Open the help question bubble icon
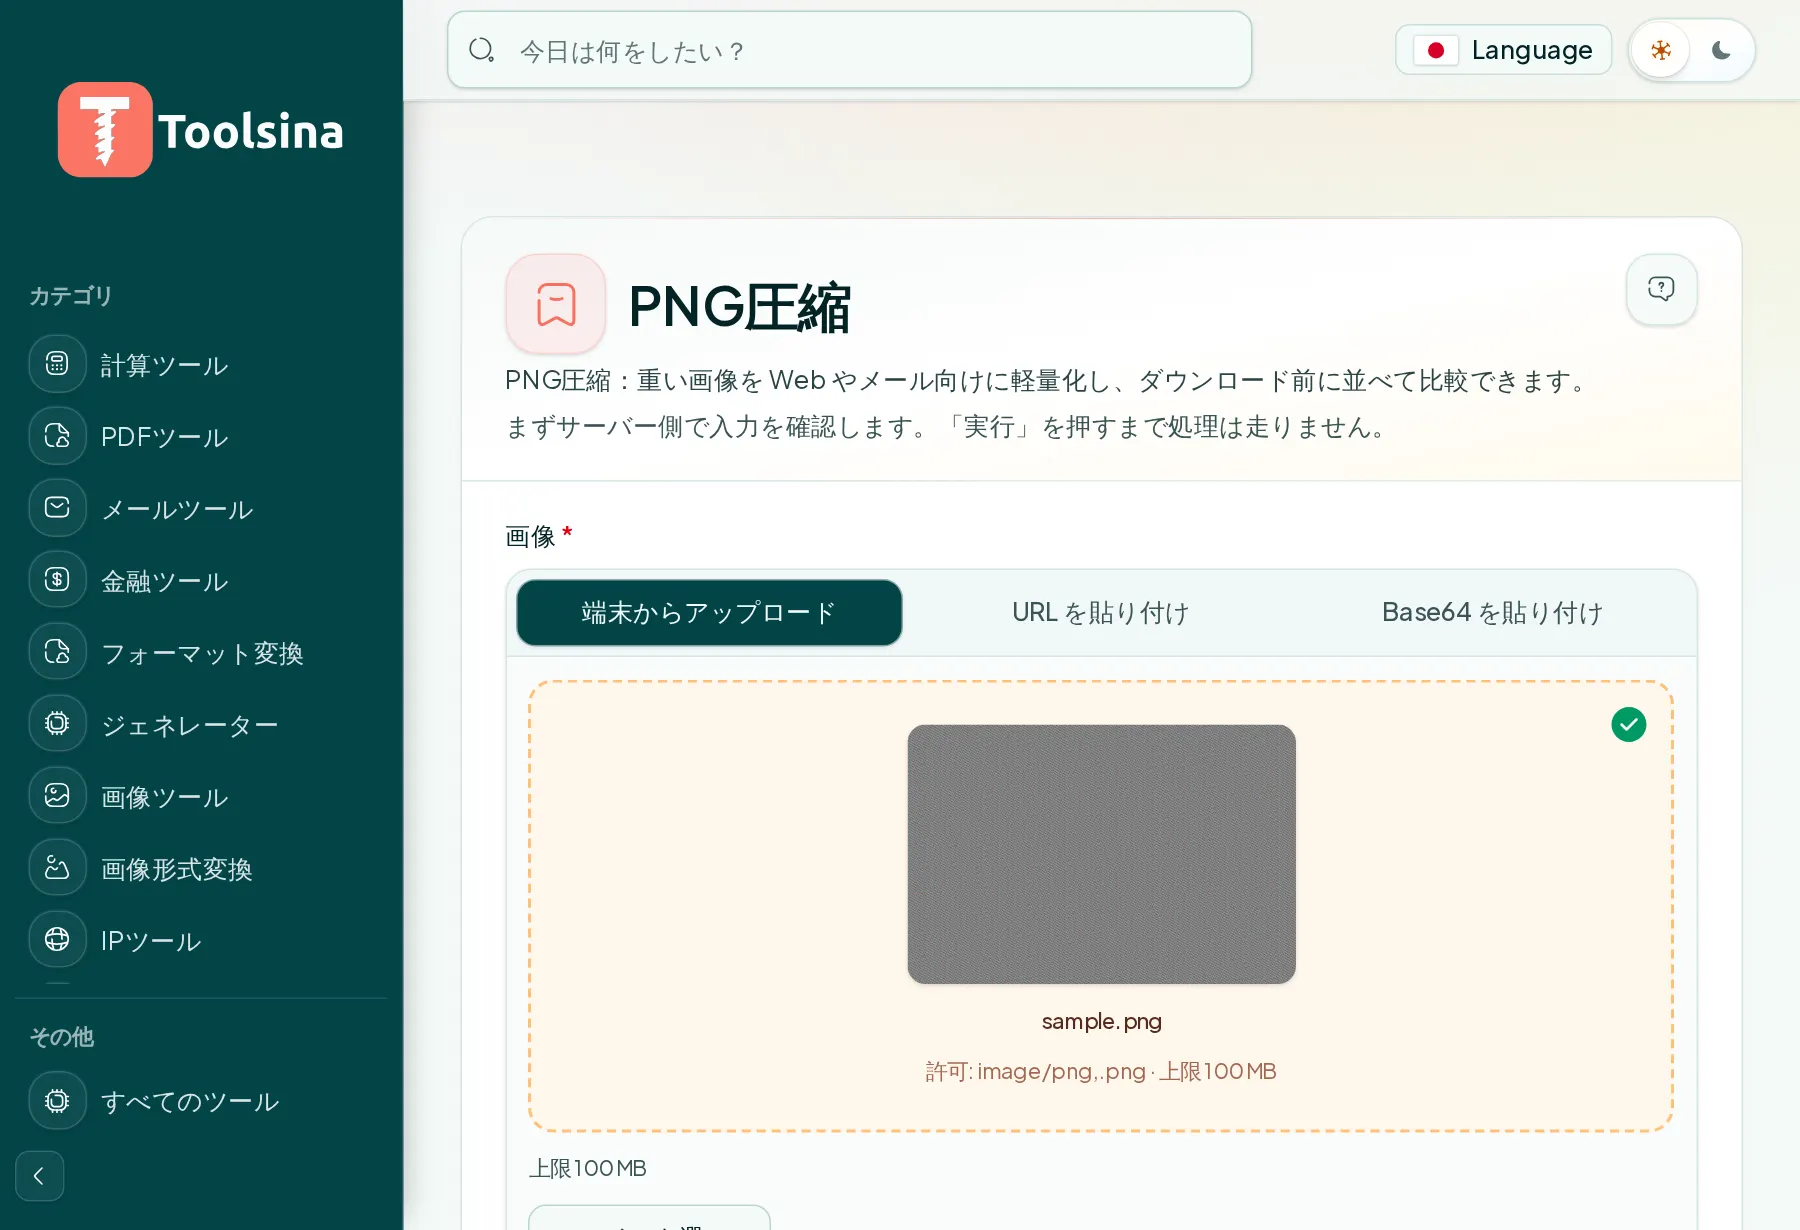The height and width of the screenshot is (1230, 1800). (1661, 290)
